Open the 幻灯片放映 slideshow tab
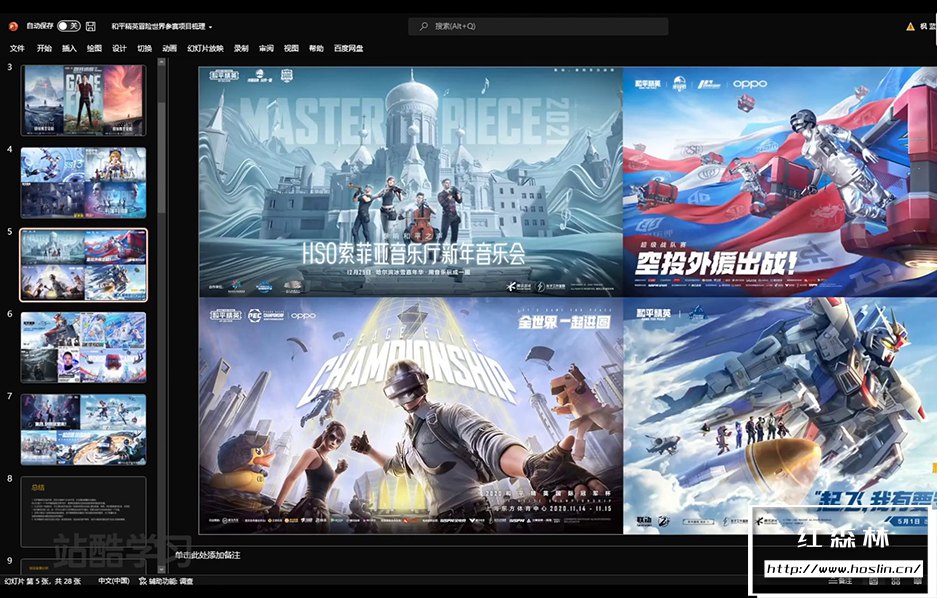Viewport: 937px width, 598px height. (205, 48)
